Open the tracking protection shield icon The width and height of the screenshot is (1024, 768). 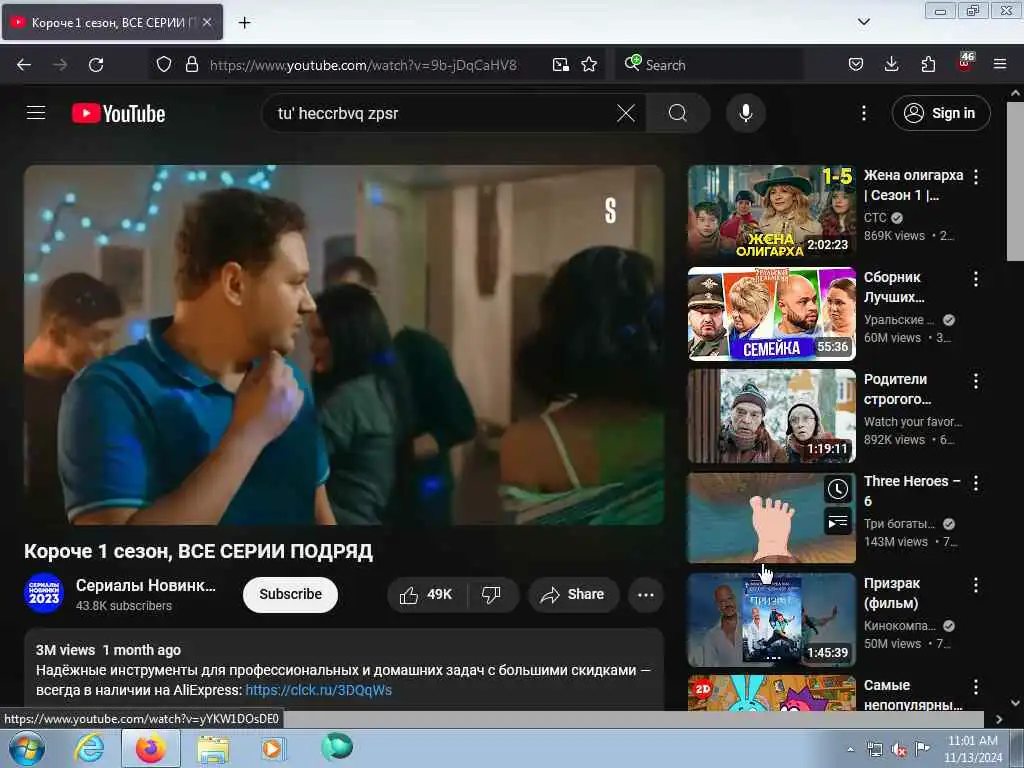[164, 65]
